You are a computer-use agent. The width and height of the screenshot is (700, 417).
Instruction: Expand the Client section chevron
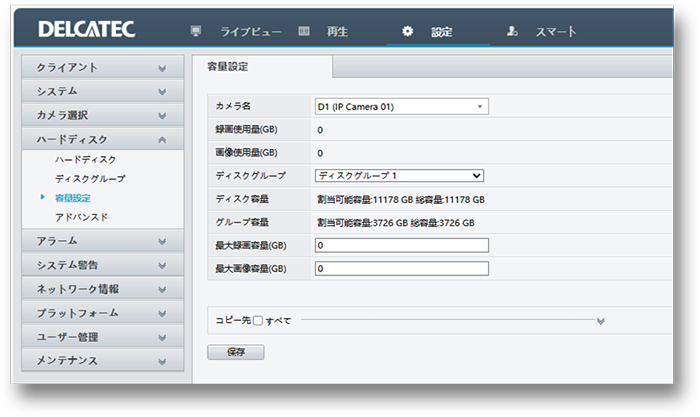coord(162,68)
